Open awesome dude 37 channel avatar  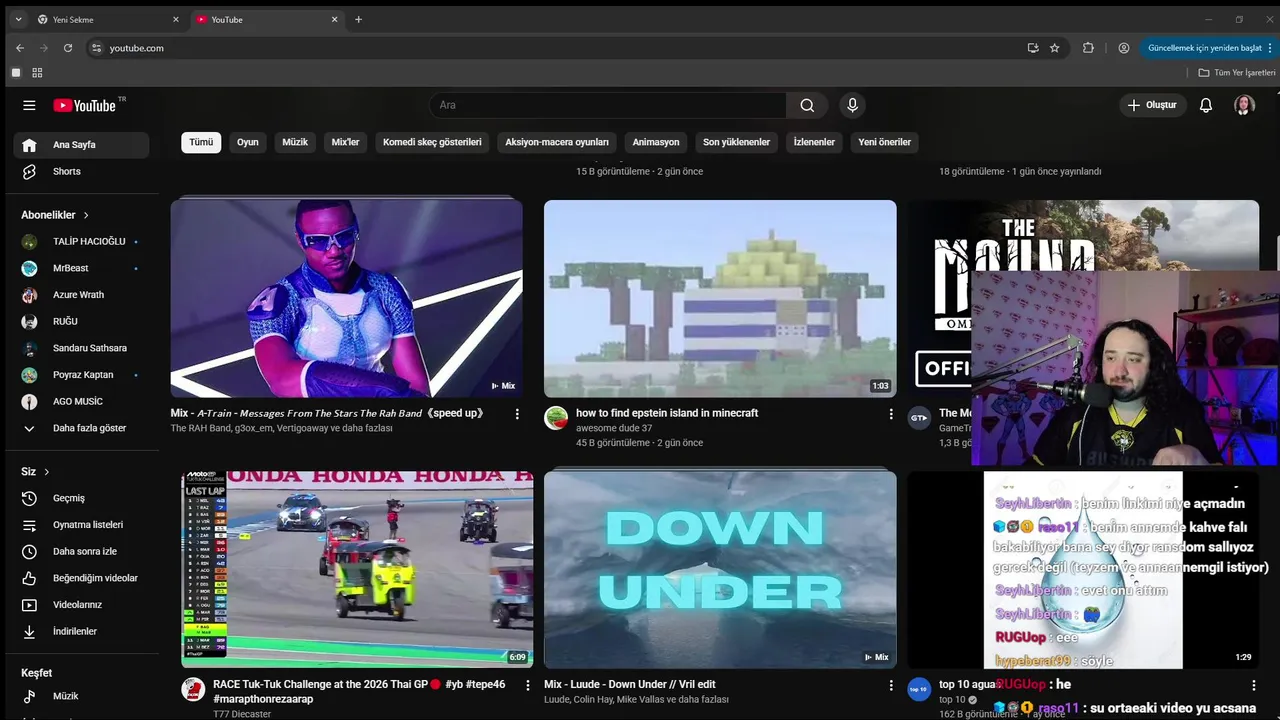pyautogui.click(x=556, y=418)
